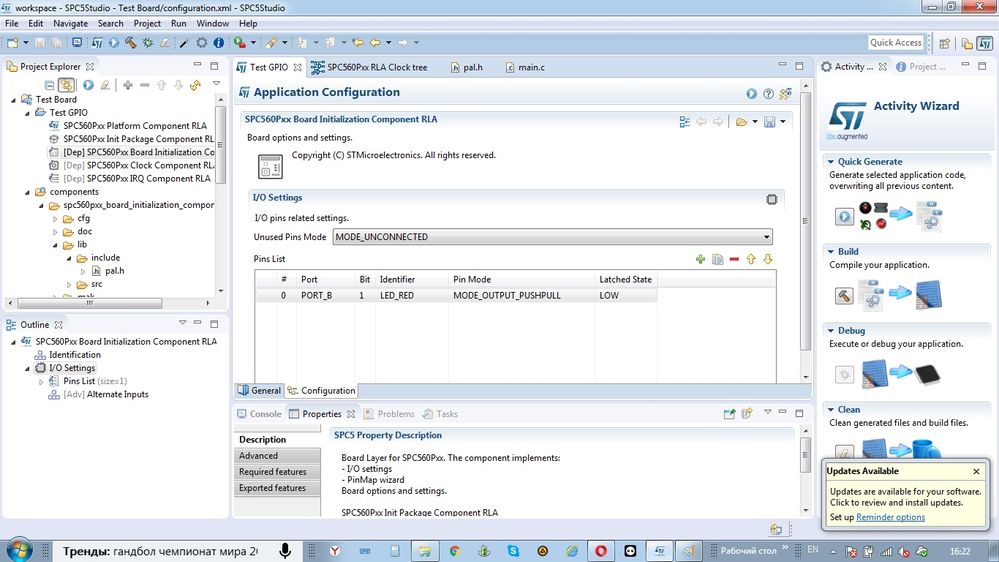Click the new wizard toolbar icon
This screenshot has height=562, width=999.
pyautogui.click(x=13, y=43)
